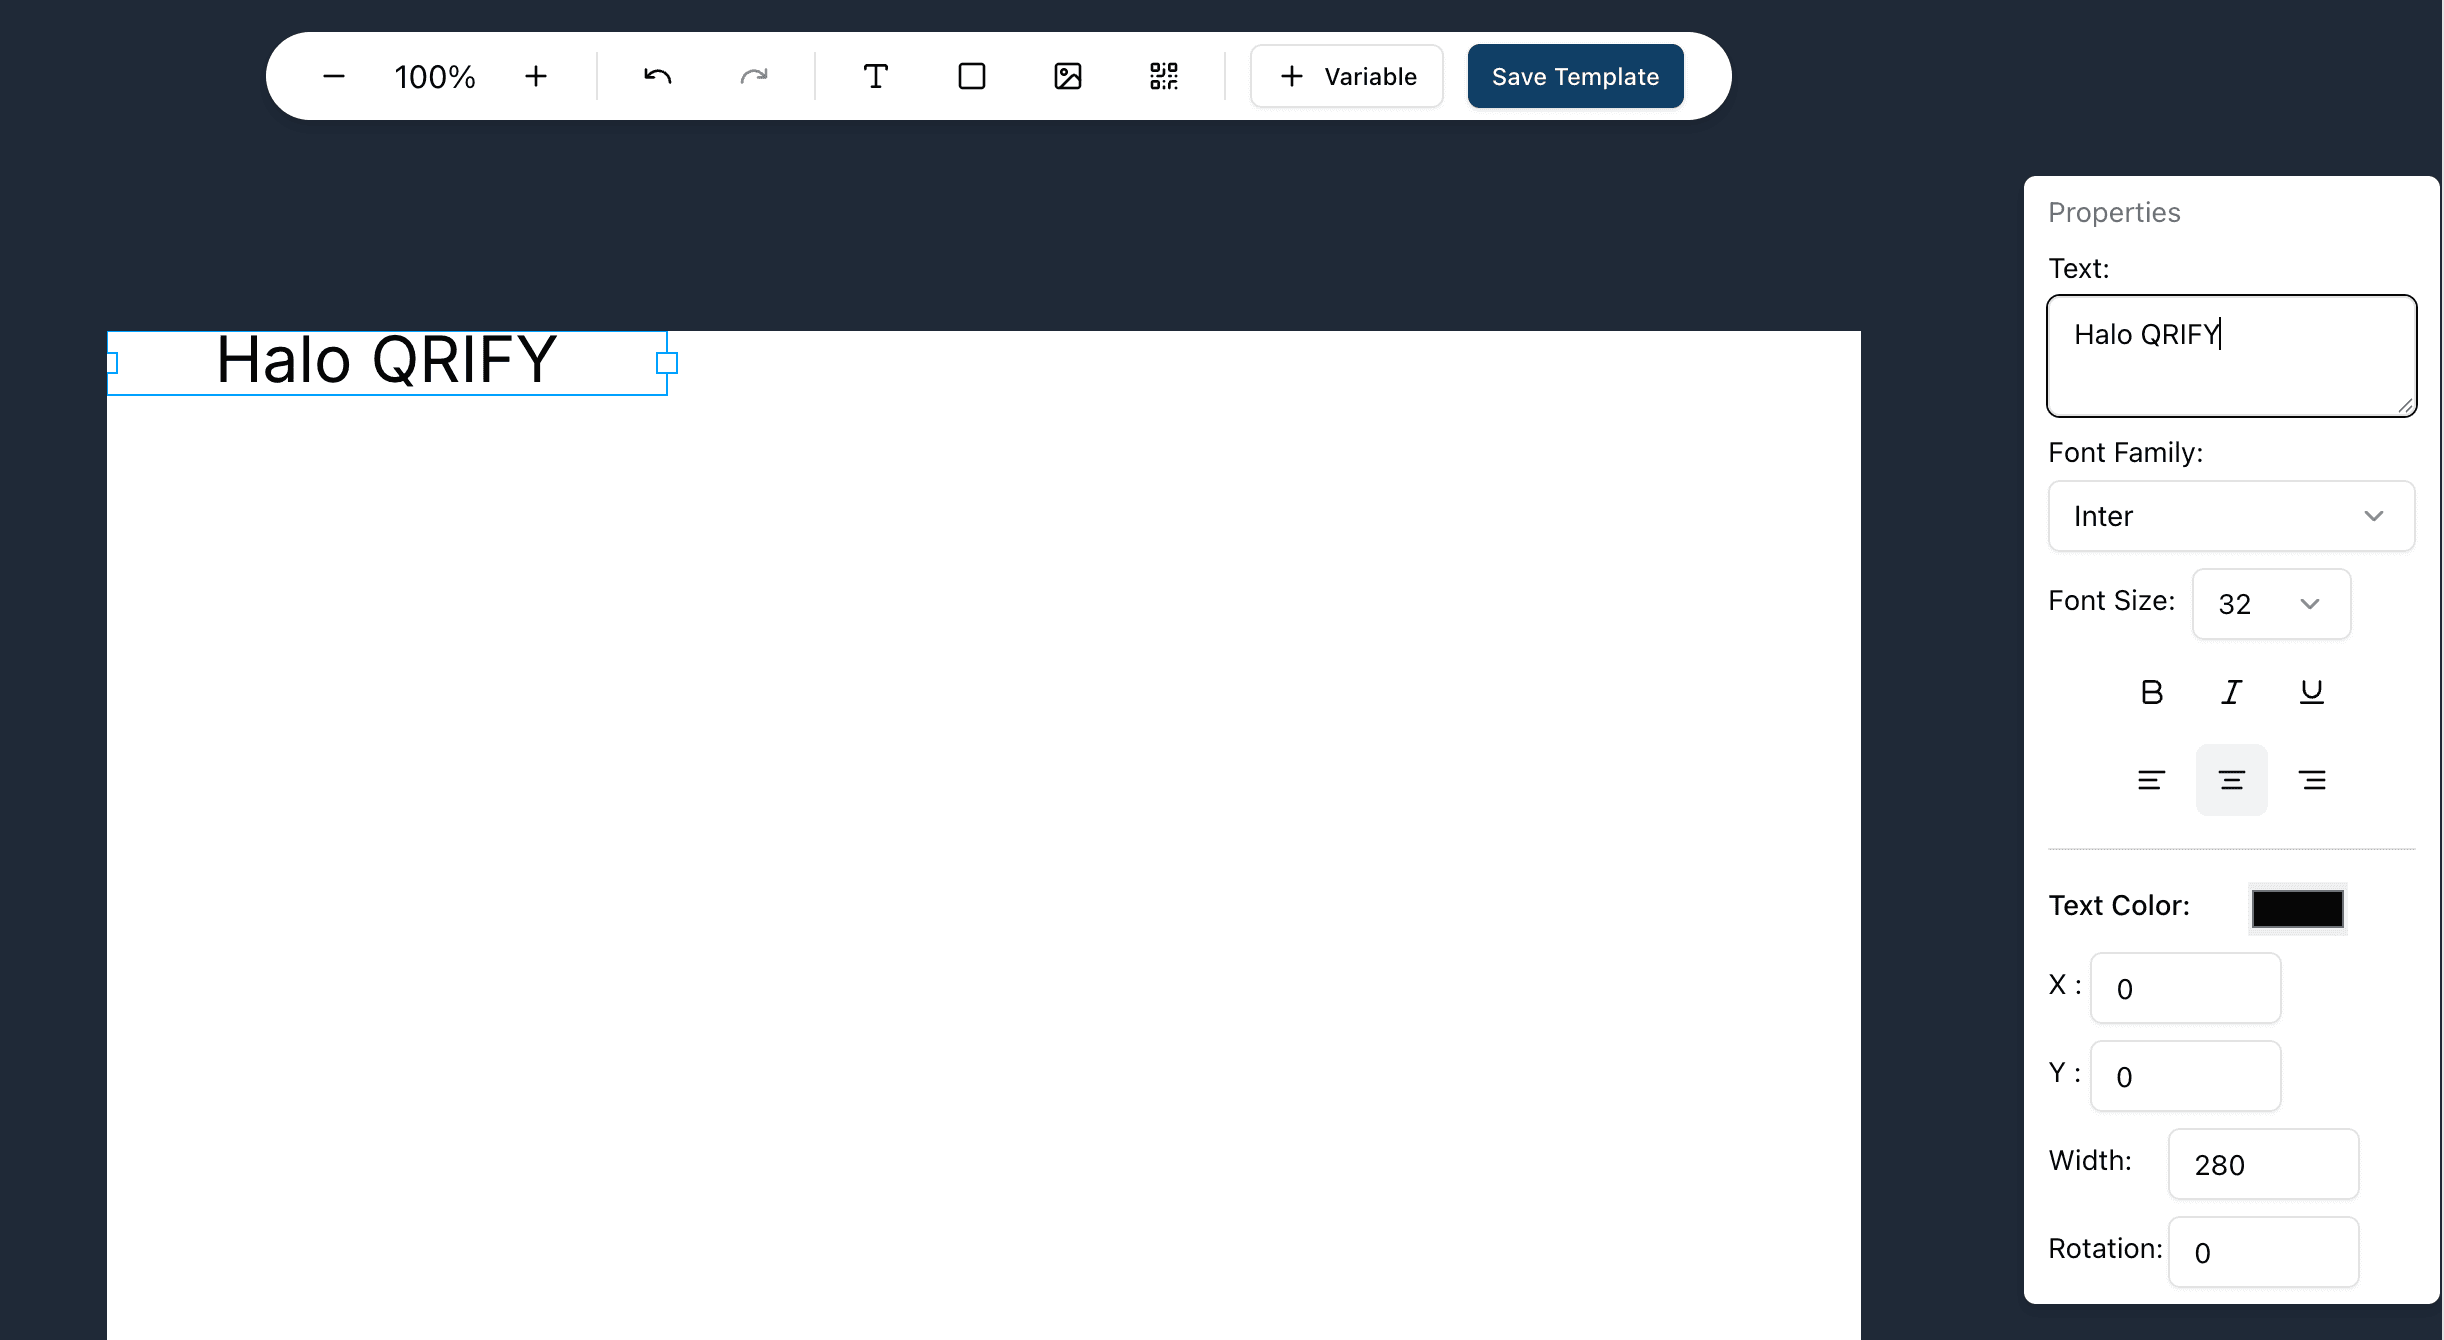Add an image with the picture icon
The image size is (2444, 1340).
[x=1067, y=76]
